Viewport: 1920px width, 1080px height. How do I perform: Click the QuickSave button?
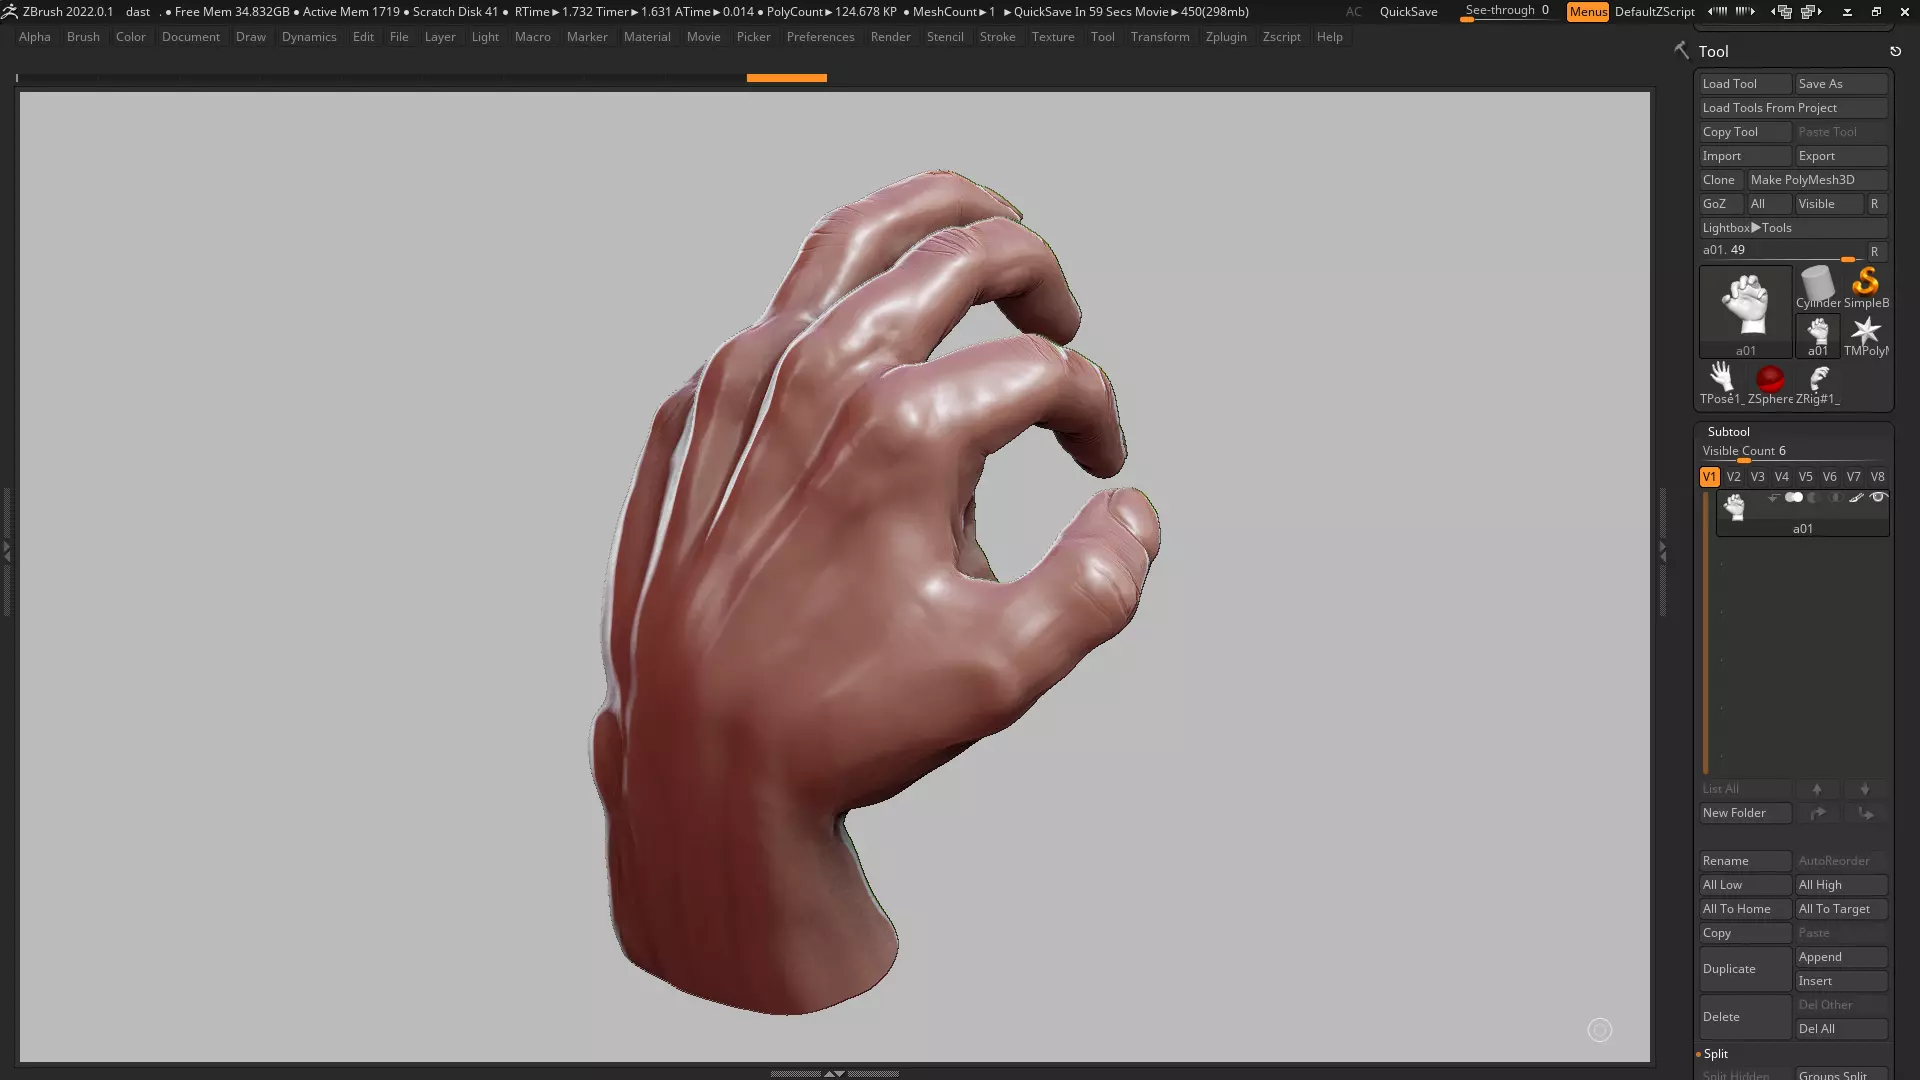pyautogui.click(x=1408, y=12)
